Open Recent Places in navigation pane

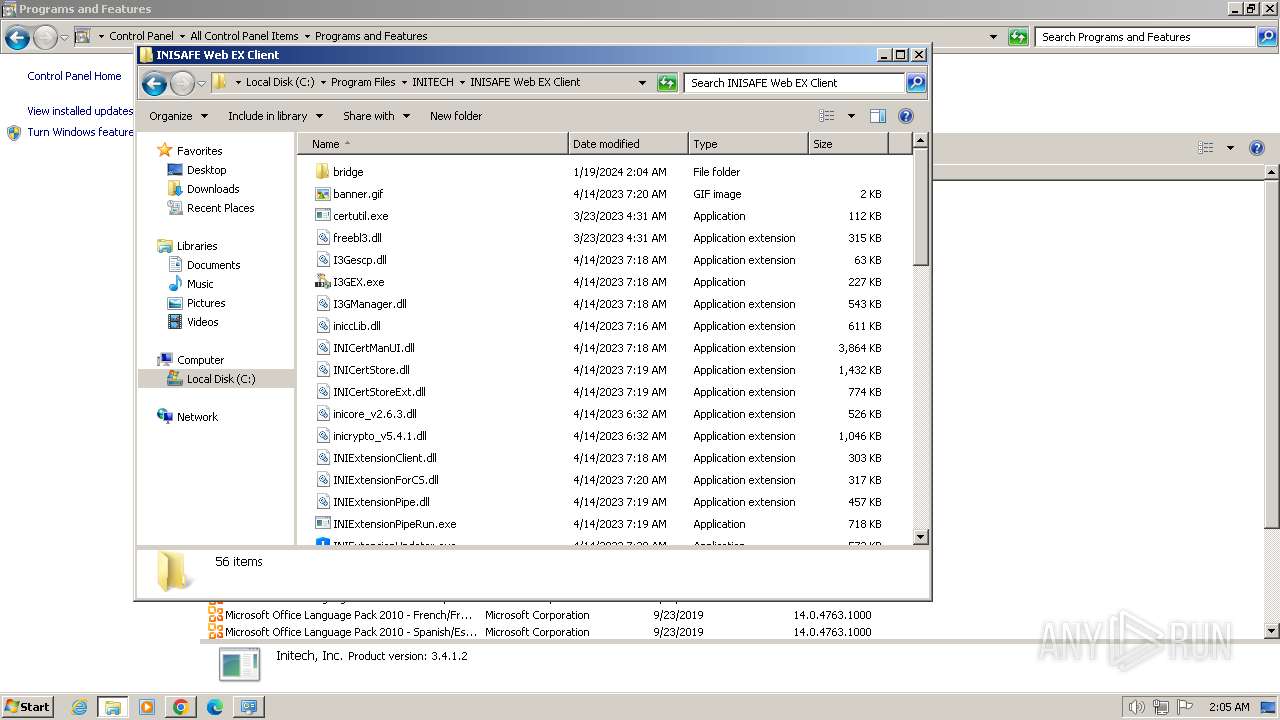point(220,208)
